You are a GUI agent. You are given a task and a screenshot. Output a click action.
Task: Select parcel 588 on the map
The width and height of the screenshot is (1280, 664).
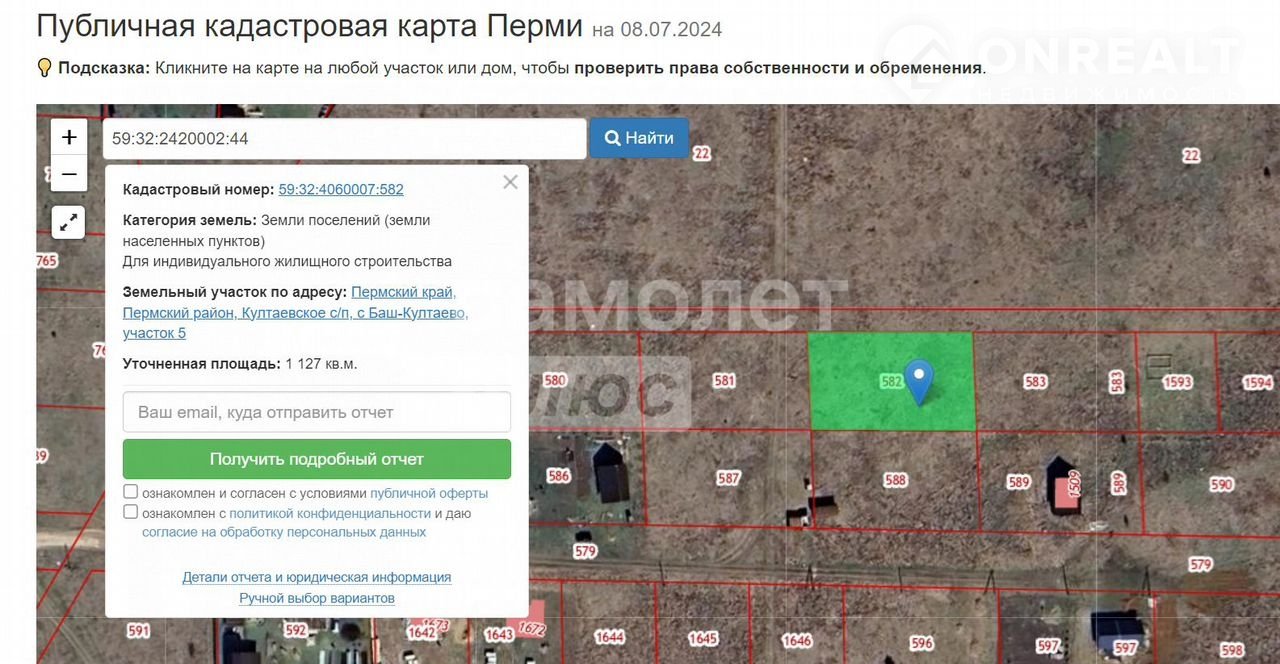[895, 480]
